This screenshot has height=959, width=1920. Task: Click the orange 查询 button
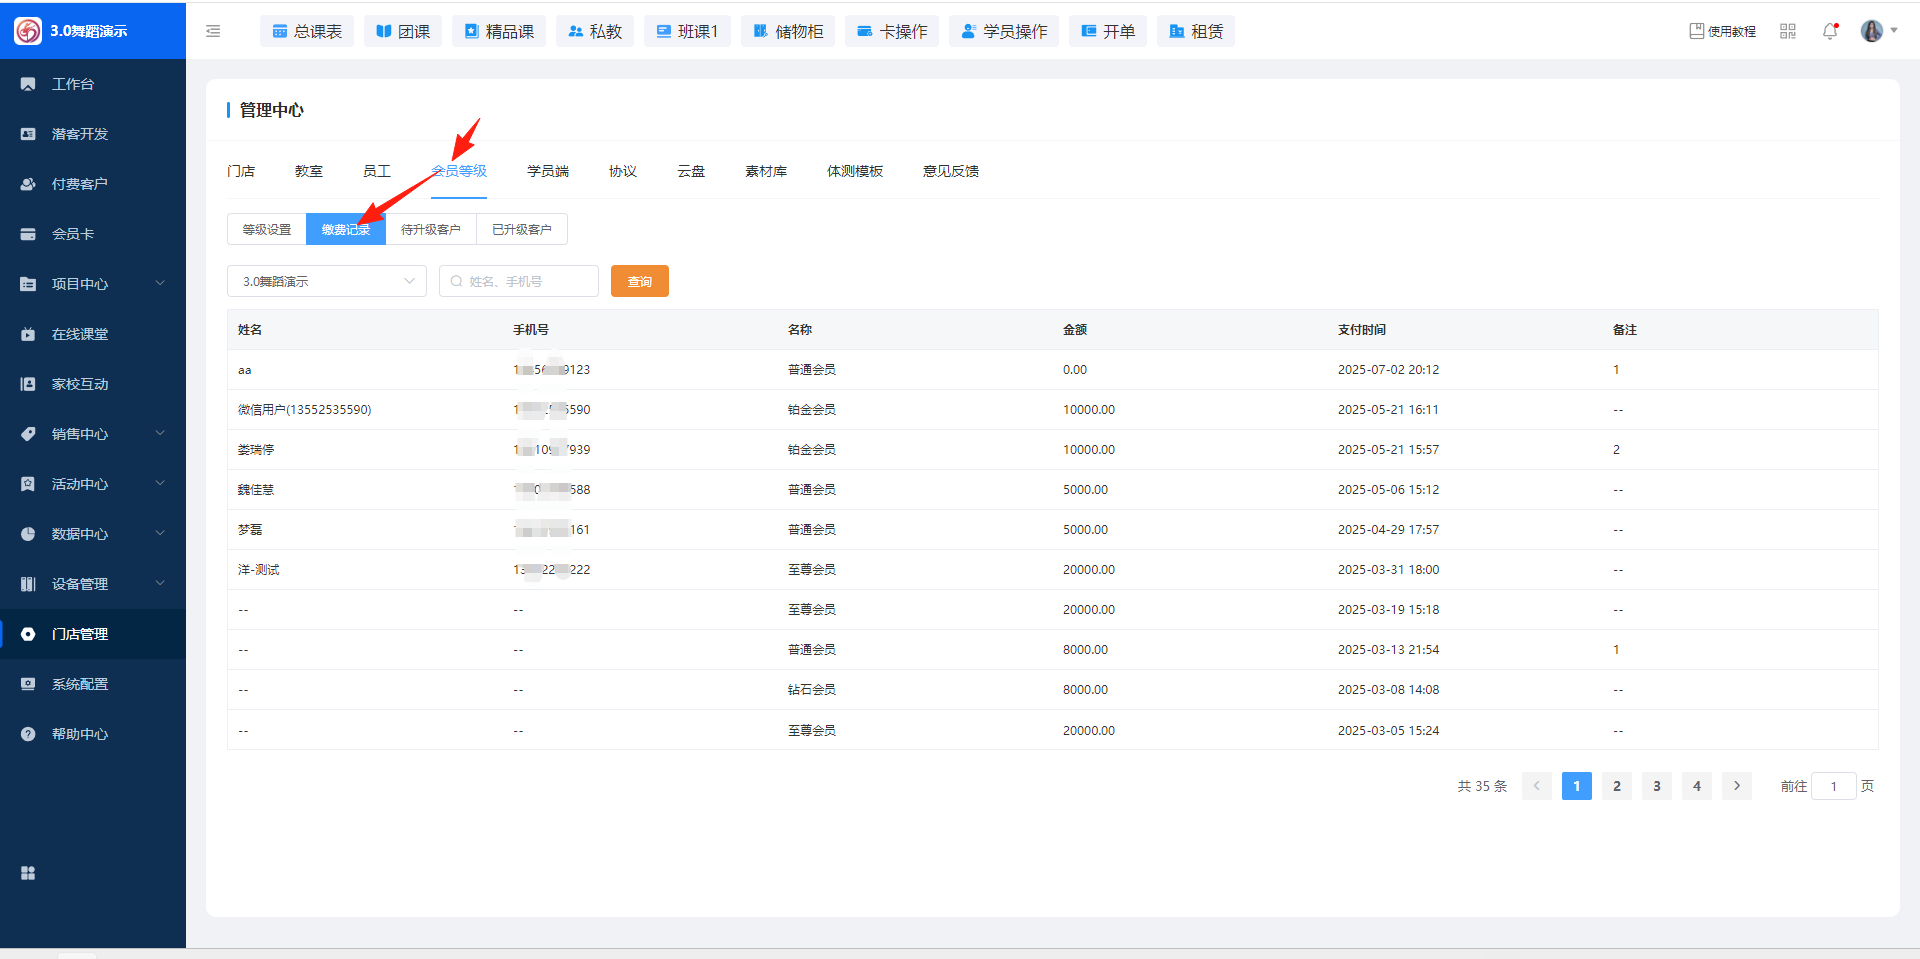pos(640,281)
